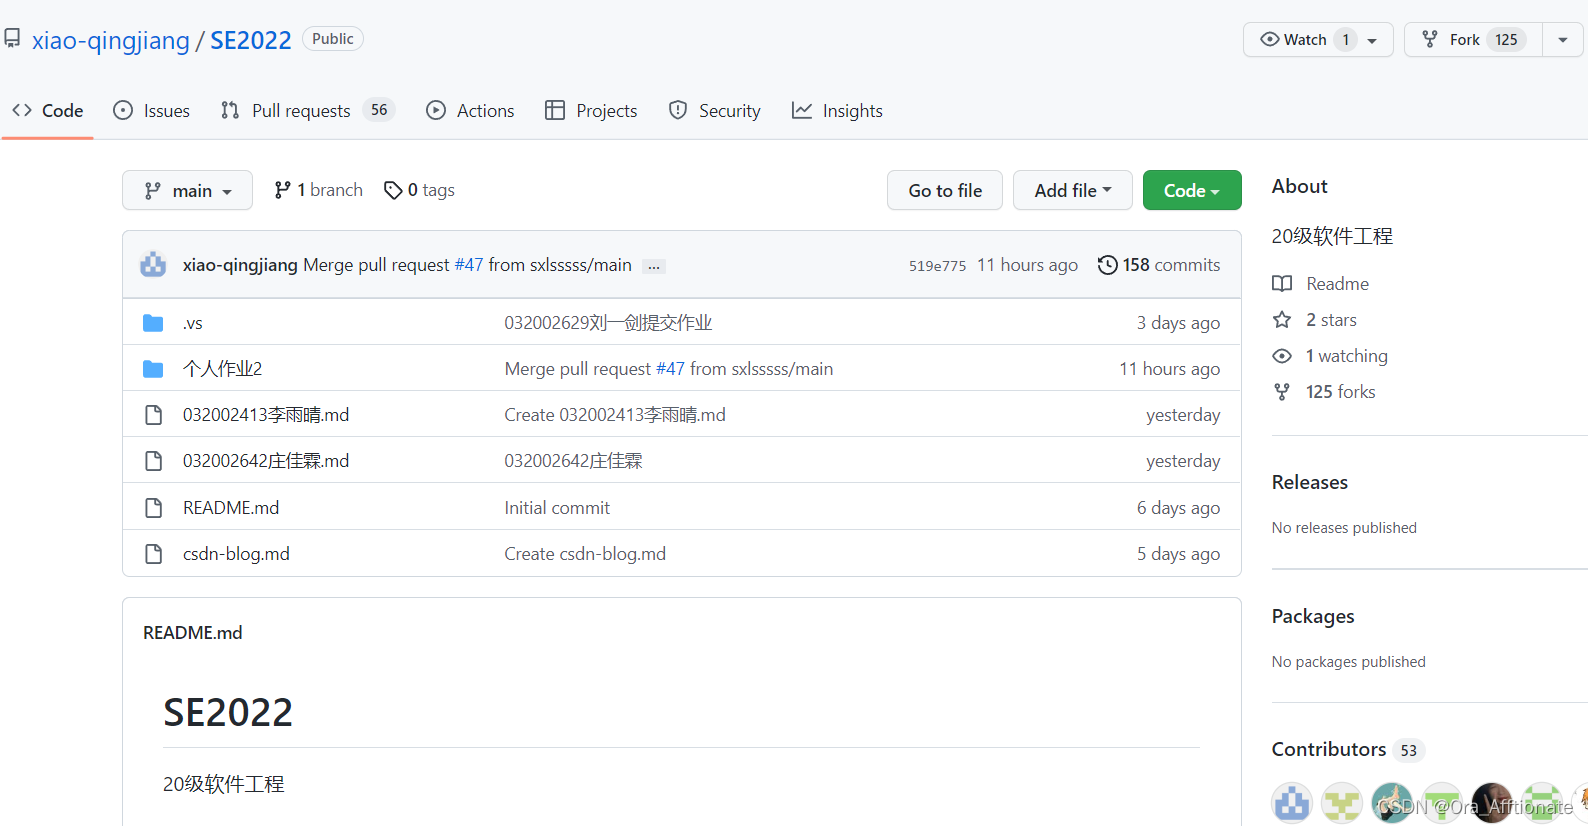Switch to the Code tab
1588x826 pixels.
tap(48, 111)
